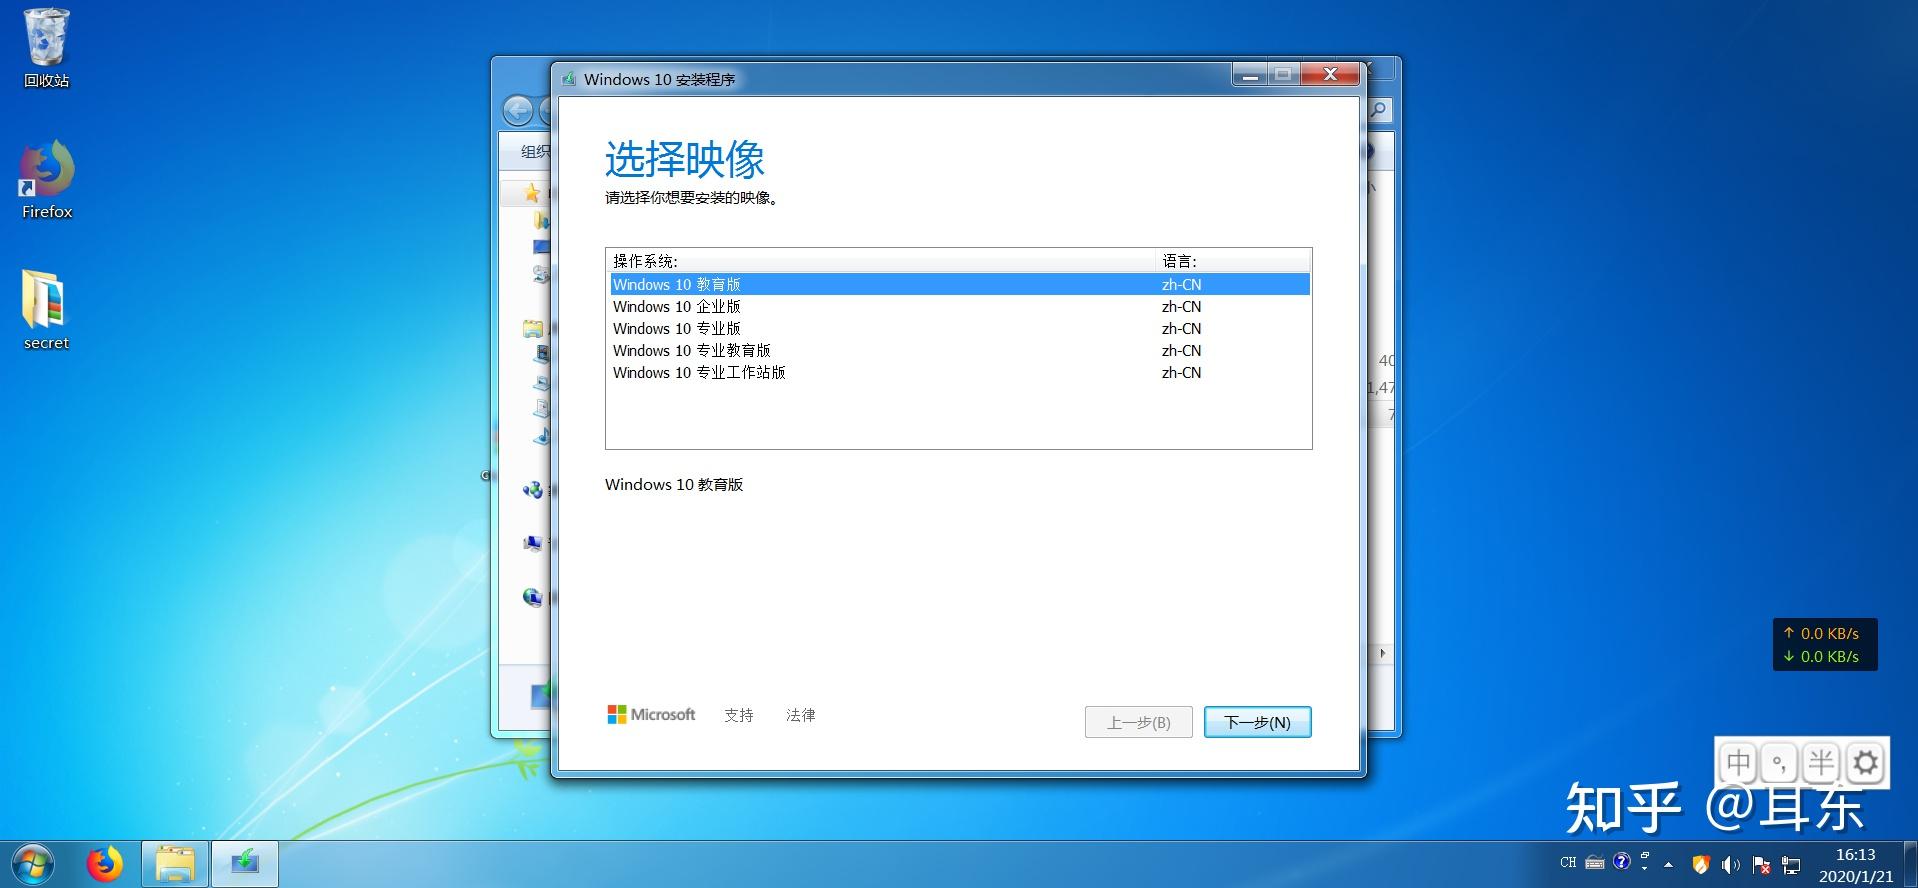Open the Action Center flag tray icon

[x=1761, y=864]
